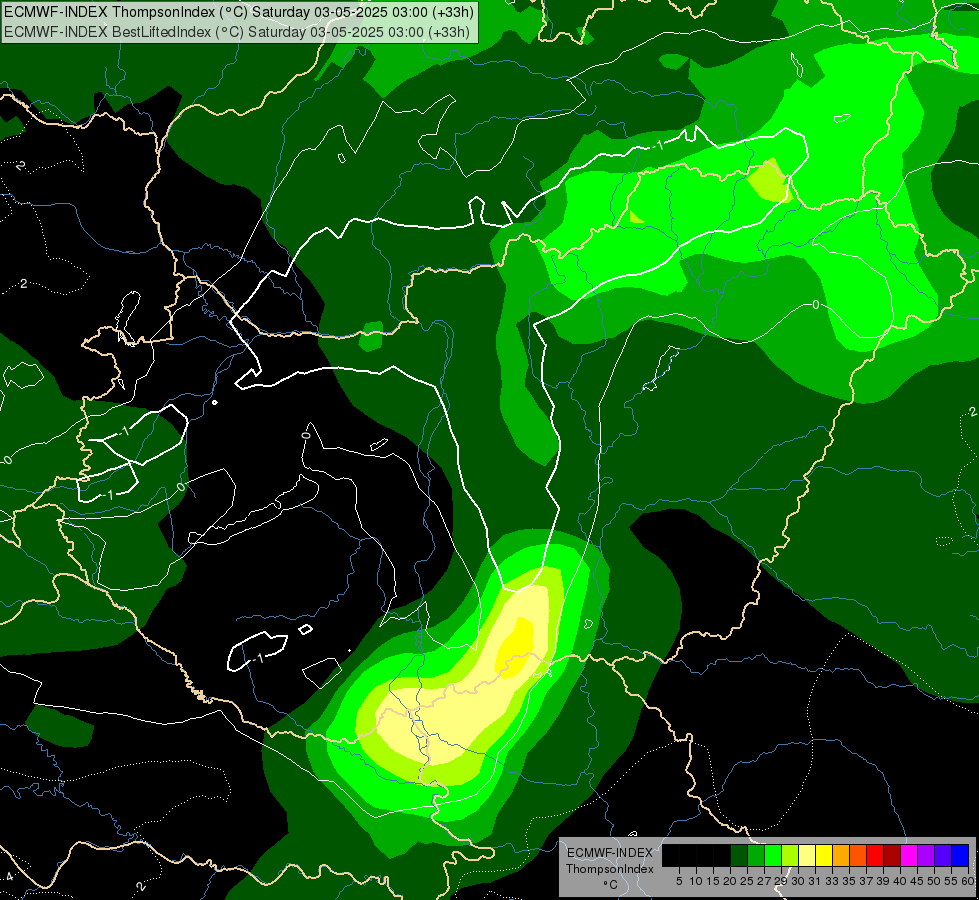Click the bright green 27–29 legend swatch
The width and height of the screenshot is (979, 900).
tap(773, 855)
